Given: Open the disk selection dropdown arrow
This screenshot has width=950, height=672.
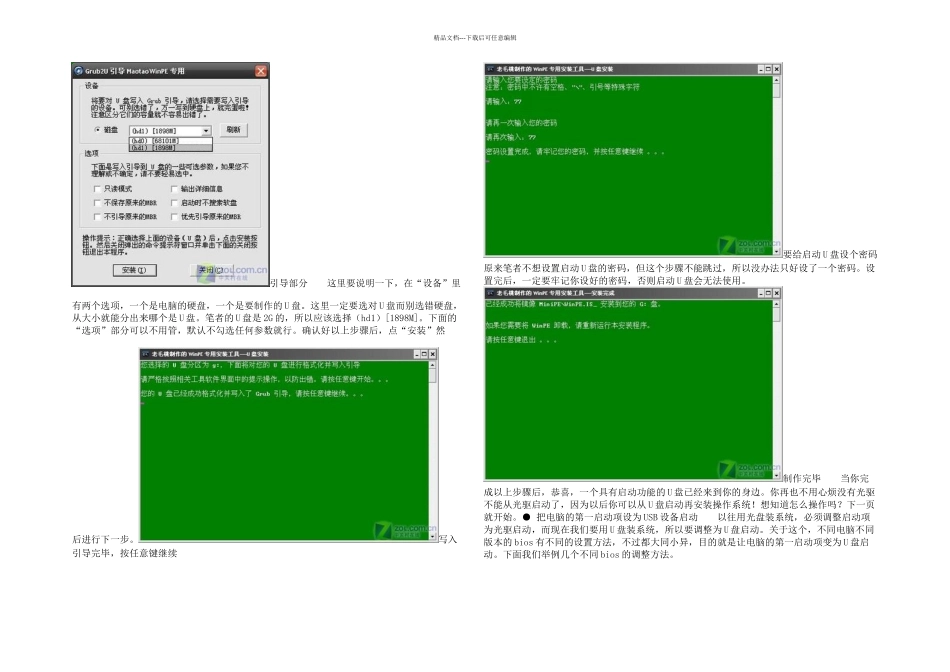Looking at the screenshot, I should tap(206, 131).
